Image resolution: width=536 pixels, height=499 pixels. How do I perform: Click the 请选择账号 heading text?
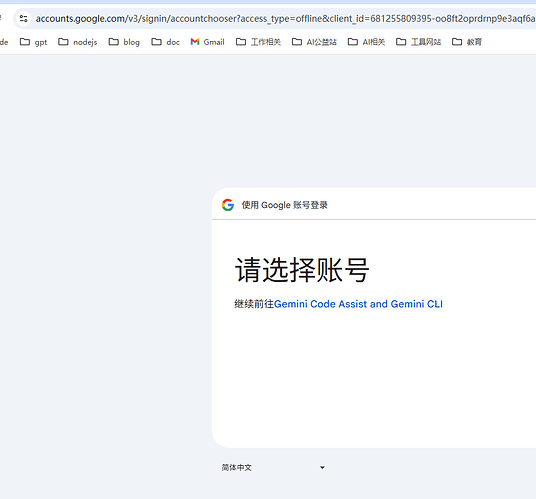pos(302,270)
